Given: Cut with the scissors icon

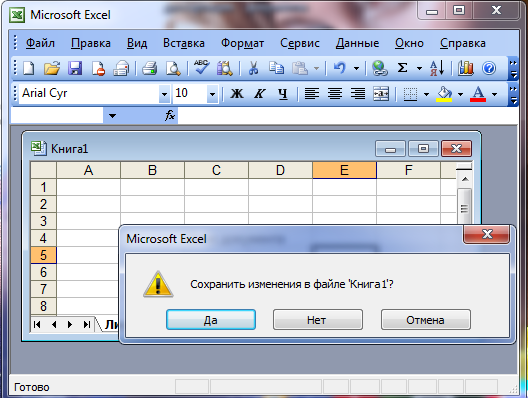Looking at the screenshot, I should (253, 68).
